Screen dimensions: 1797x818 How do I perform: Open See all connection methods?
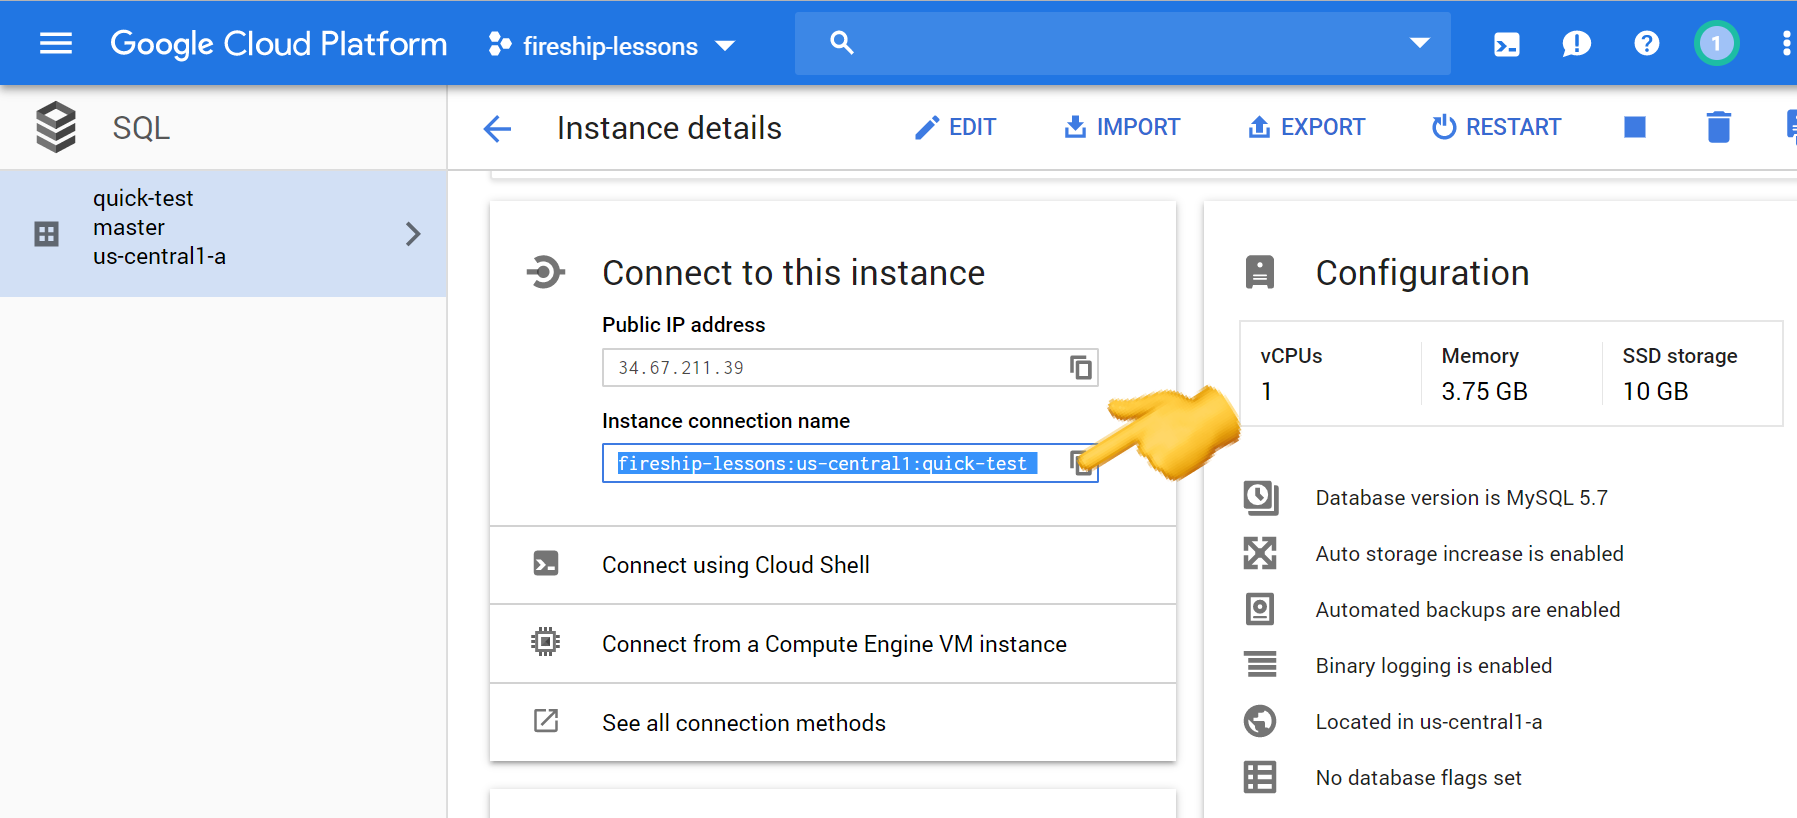coord(743,723)
